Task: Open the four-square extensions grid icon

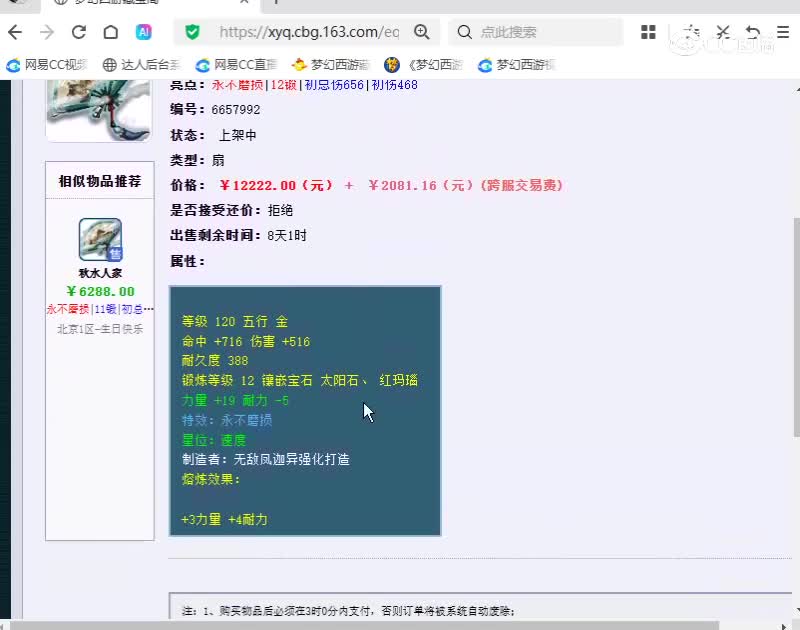Action: coord(648,32)
